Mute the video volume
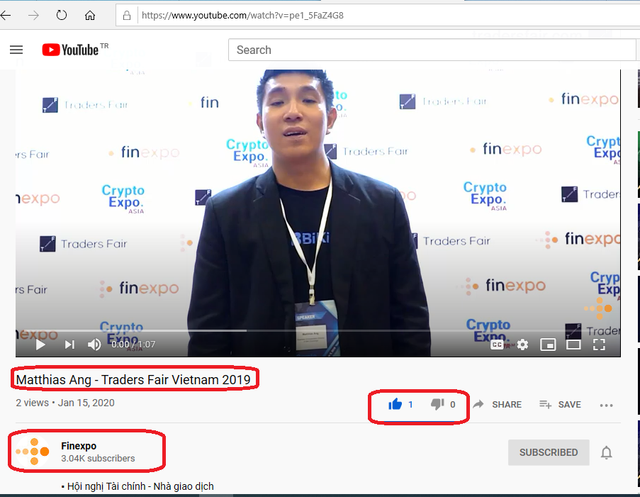 [x=94, y=345]
